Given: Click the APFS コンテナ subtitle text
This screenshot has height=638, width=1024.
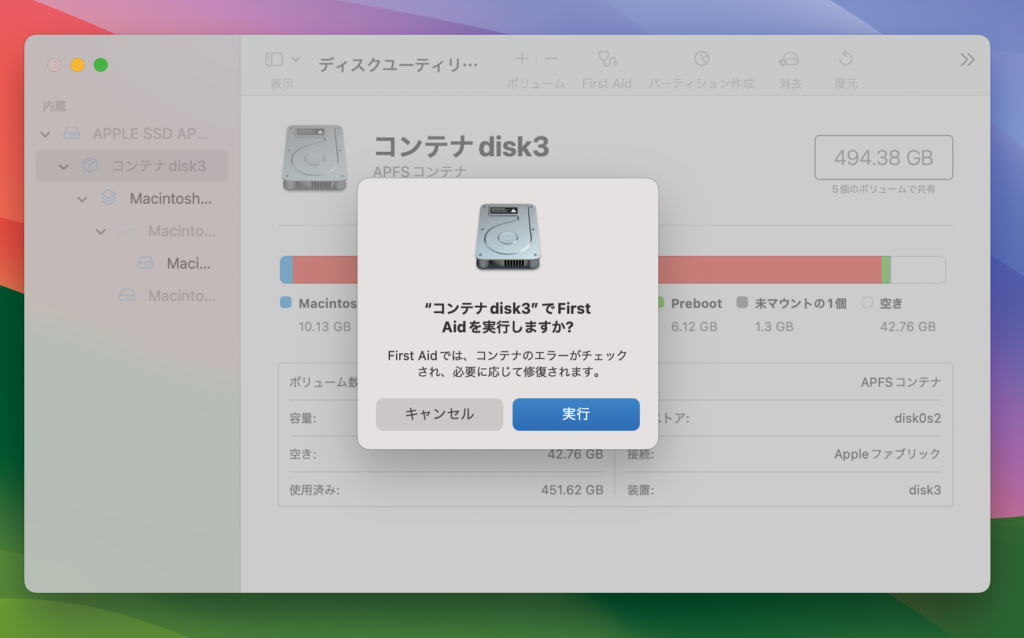Looking at the screenshot, I should click(x=420, y=172).
